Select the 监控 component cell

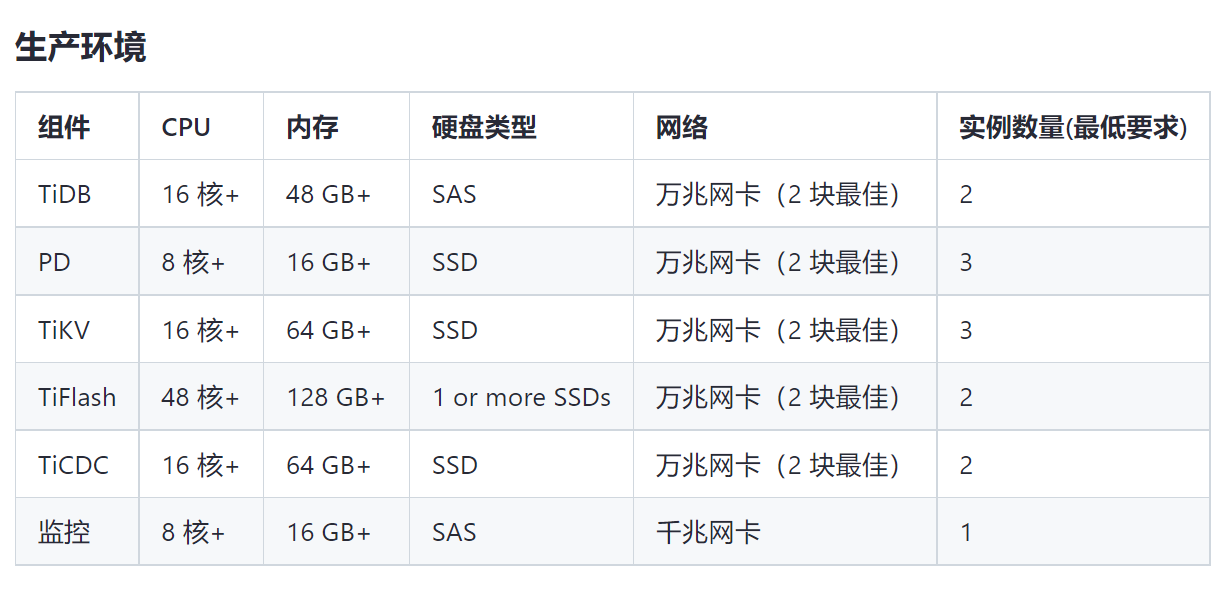pos(64,532)
